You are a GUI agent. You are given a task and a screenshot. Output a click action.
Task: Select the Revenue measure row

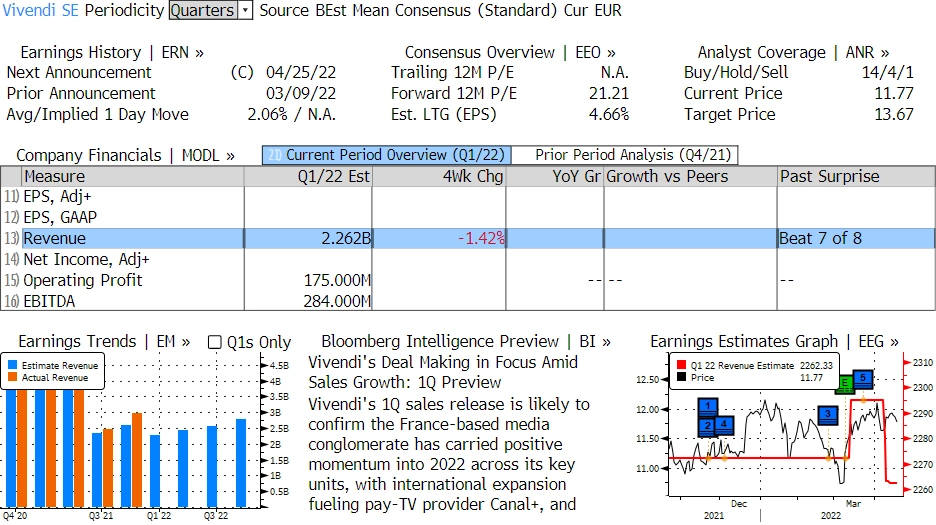click(467, 238)
